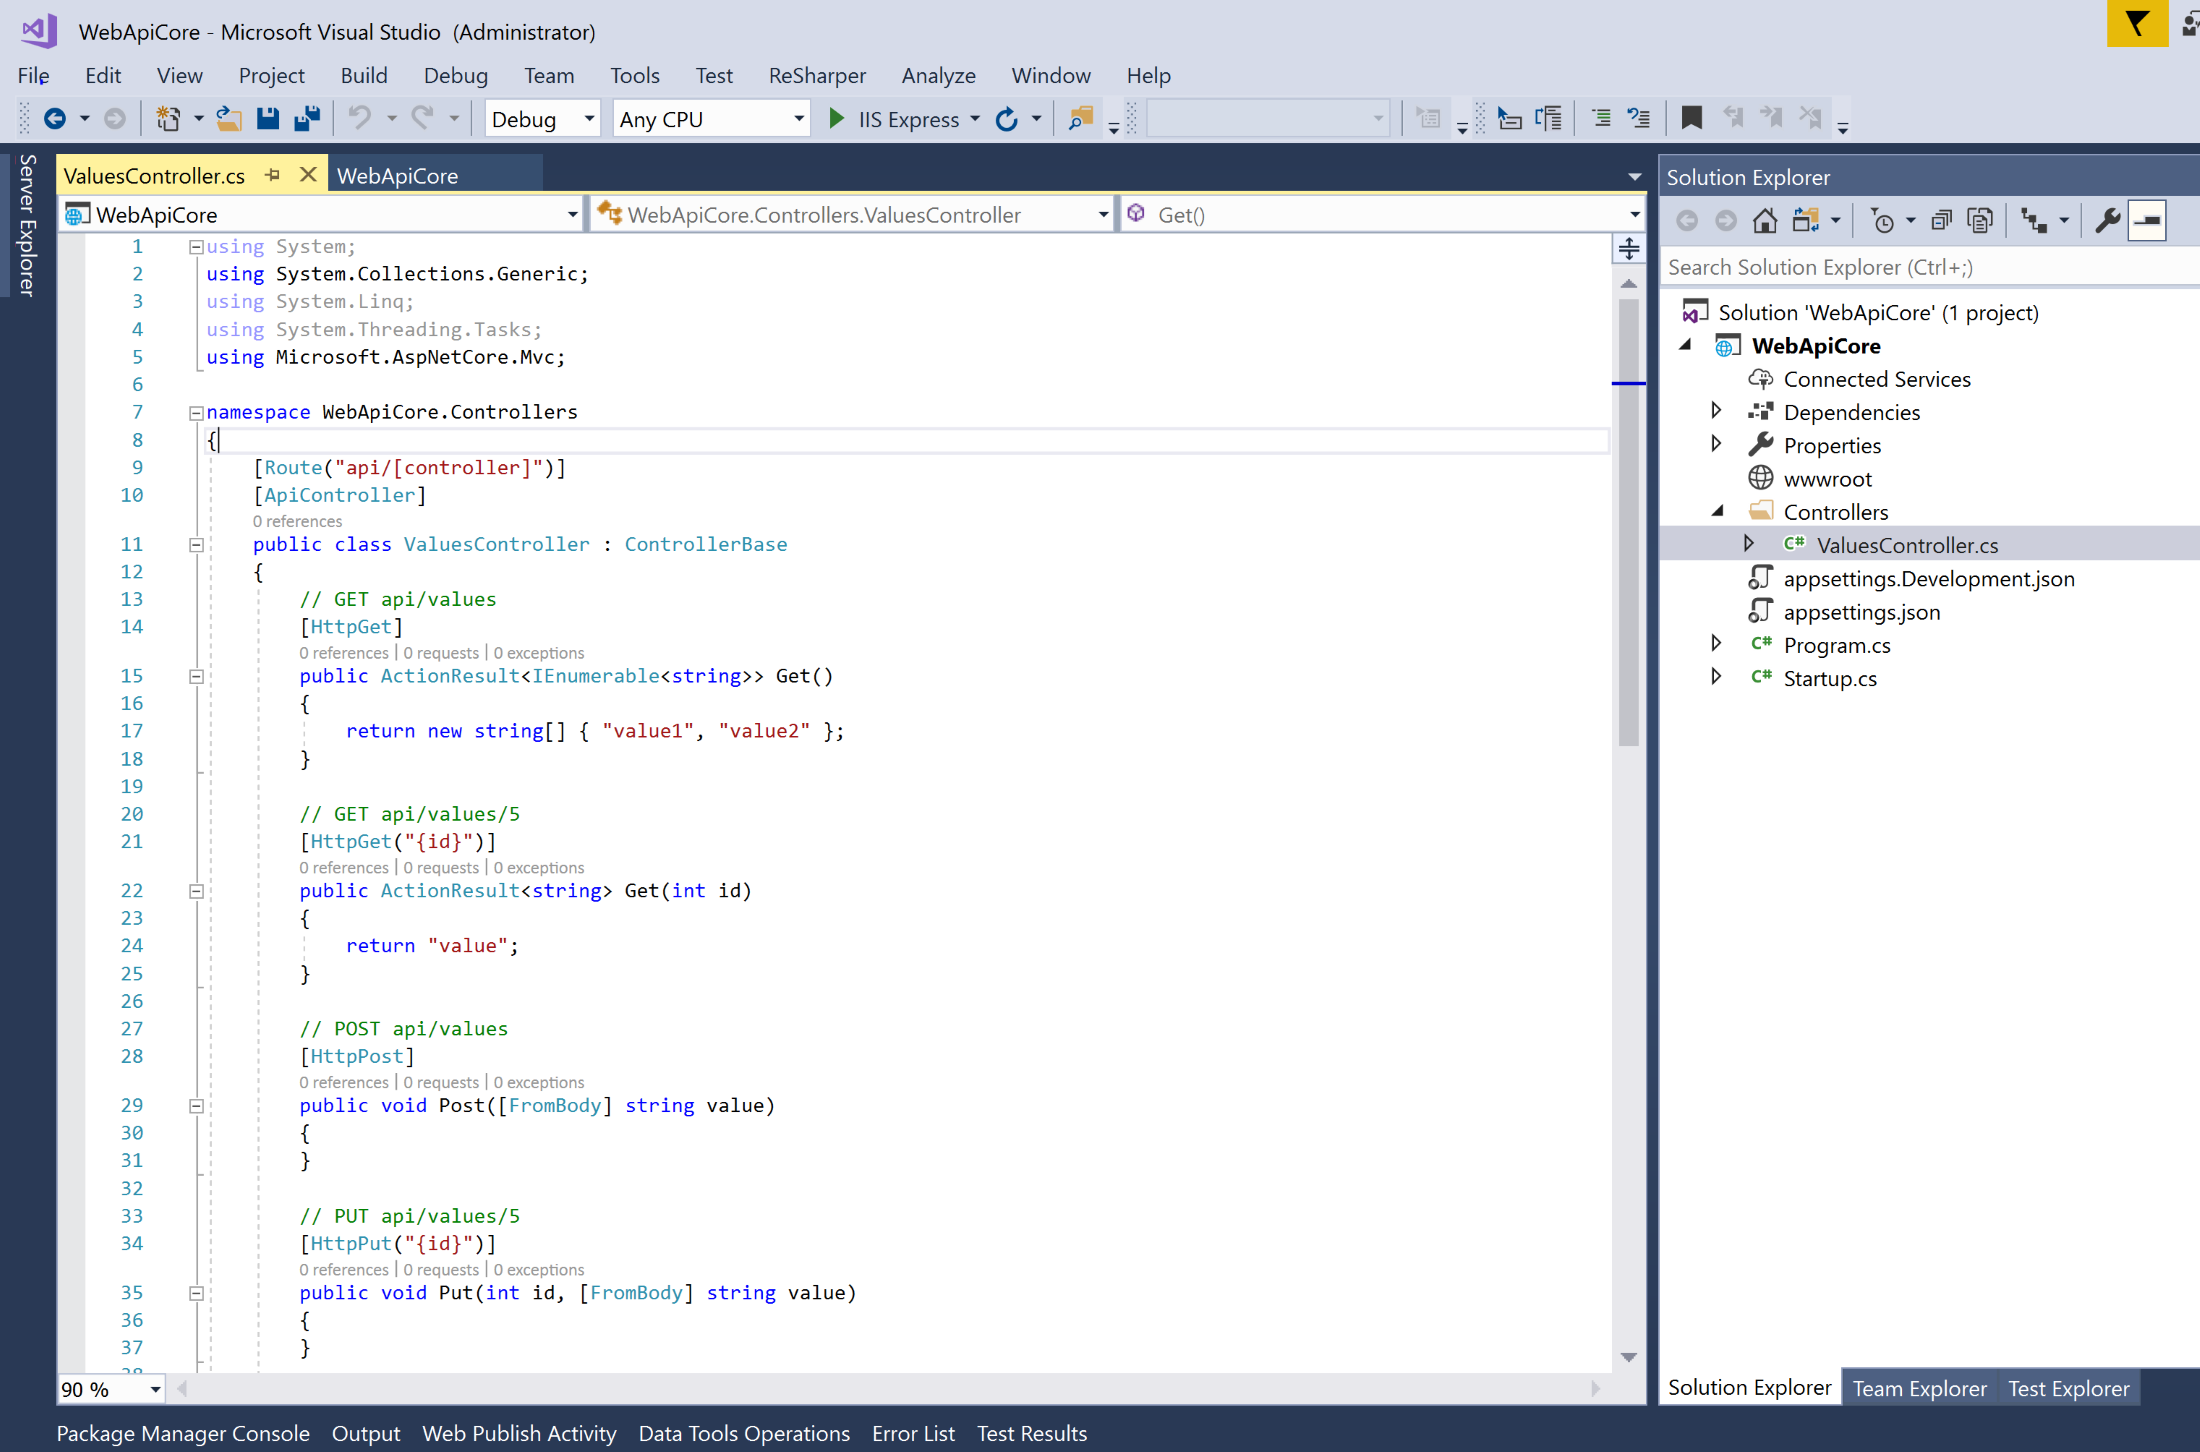
Task: Open the Debug configuration dropdown
Action: click(x=542, y=119)
